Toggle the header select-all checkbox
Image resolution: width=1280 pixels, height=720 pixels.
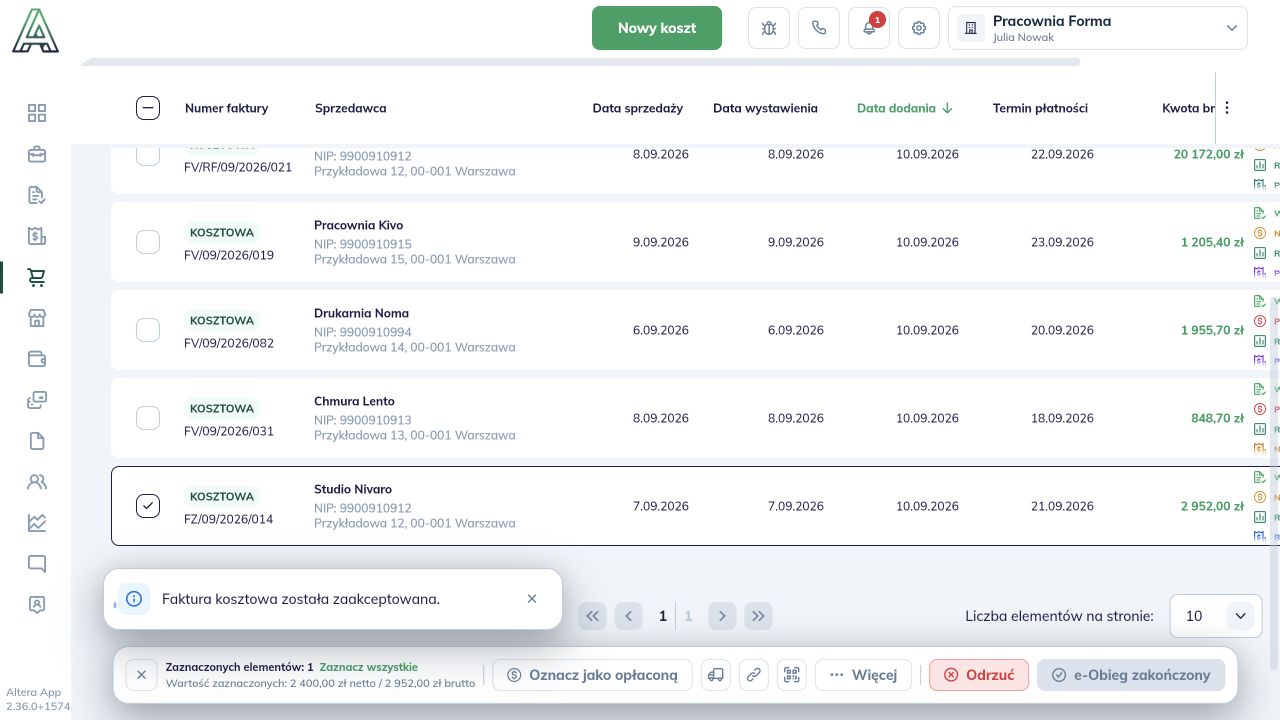click(148, 108)
